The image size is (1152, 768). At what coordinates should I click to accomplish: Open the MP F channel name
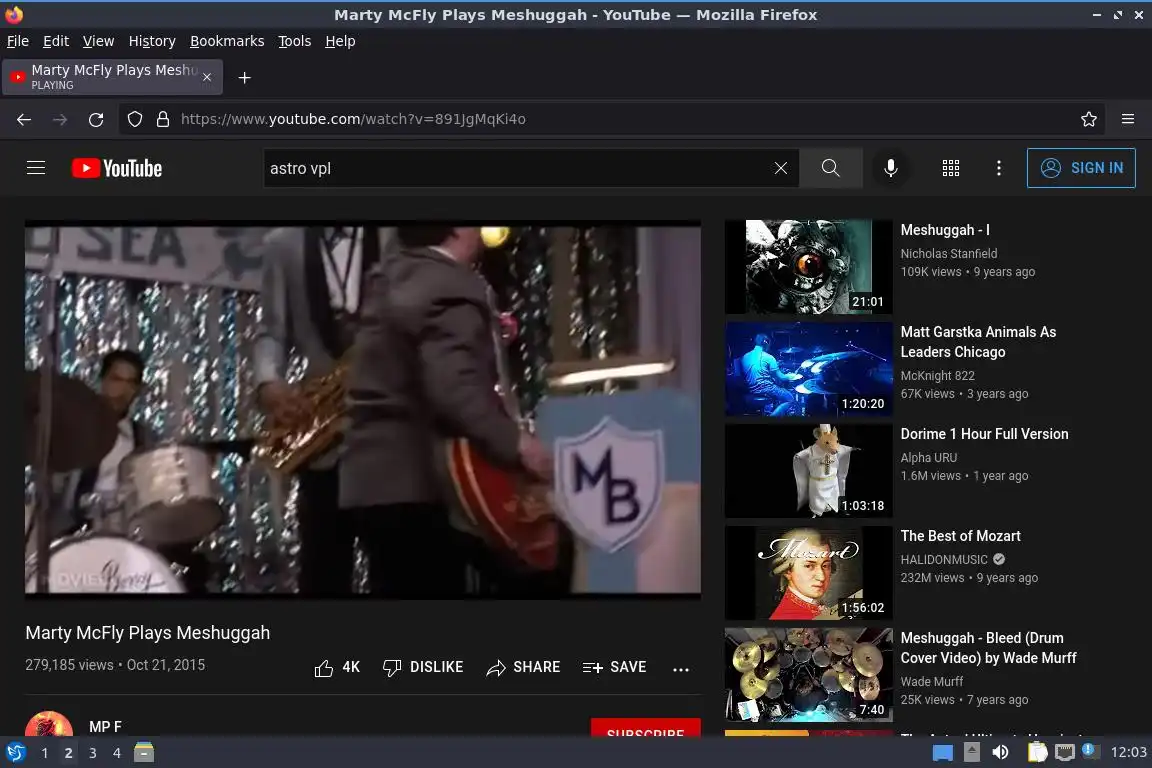(105, 727)
